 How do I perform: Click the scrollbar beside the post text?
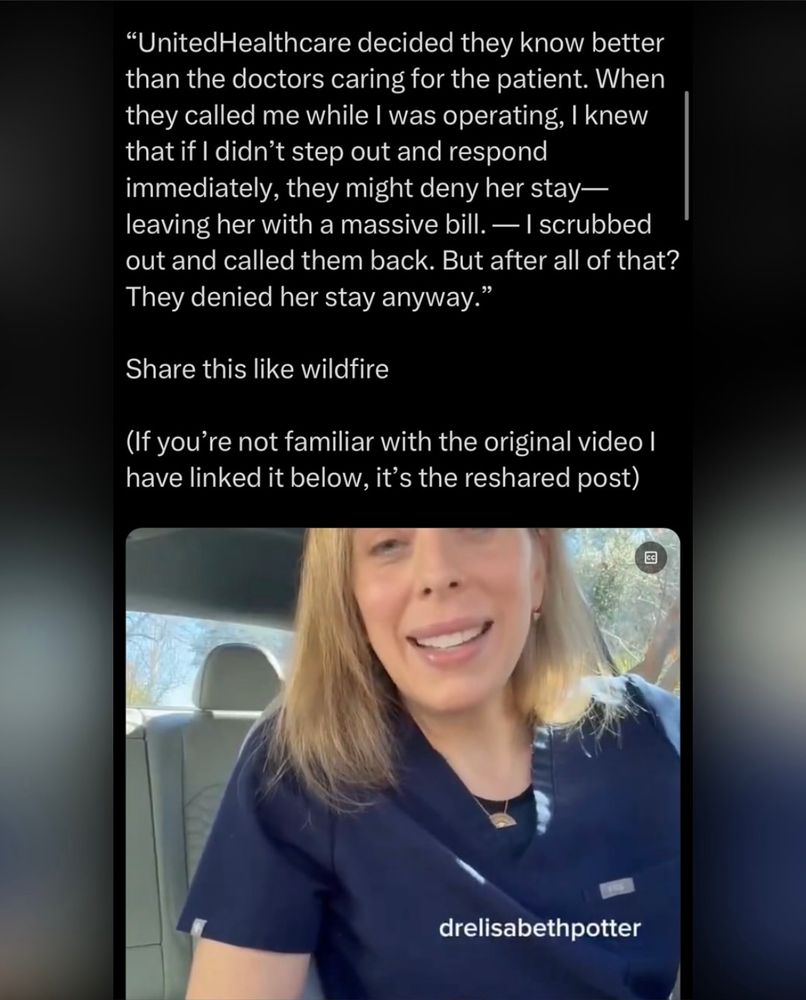tap(686, 155)
